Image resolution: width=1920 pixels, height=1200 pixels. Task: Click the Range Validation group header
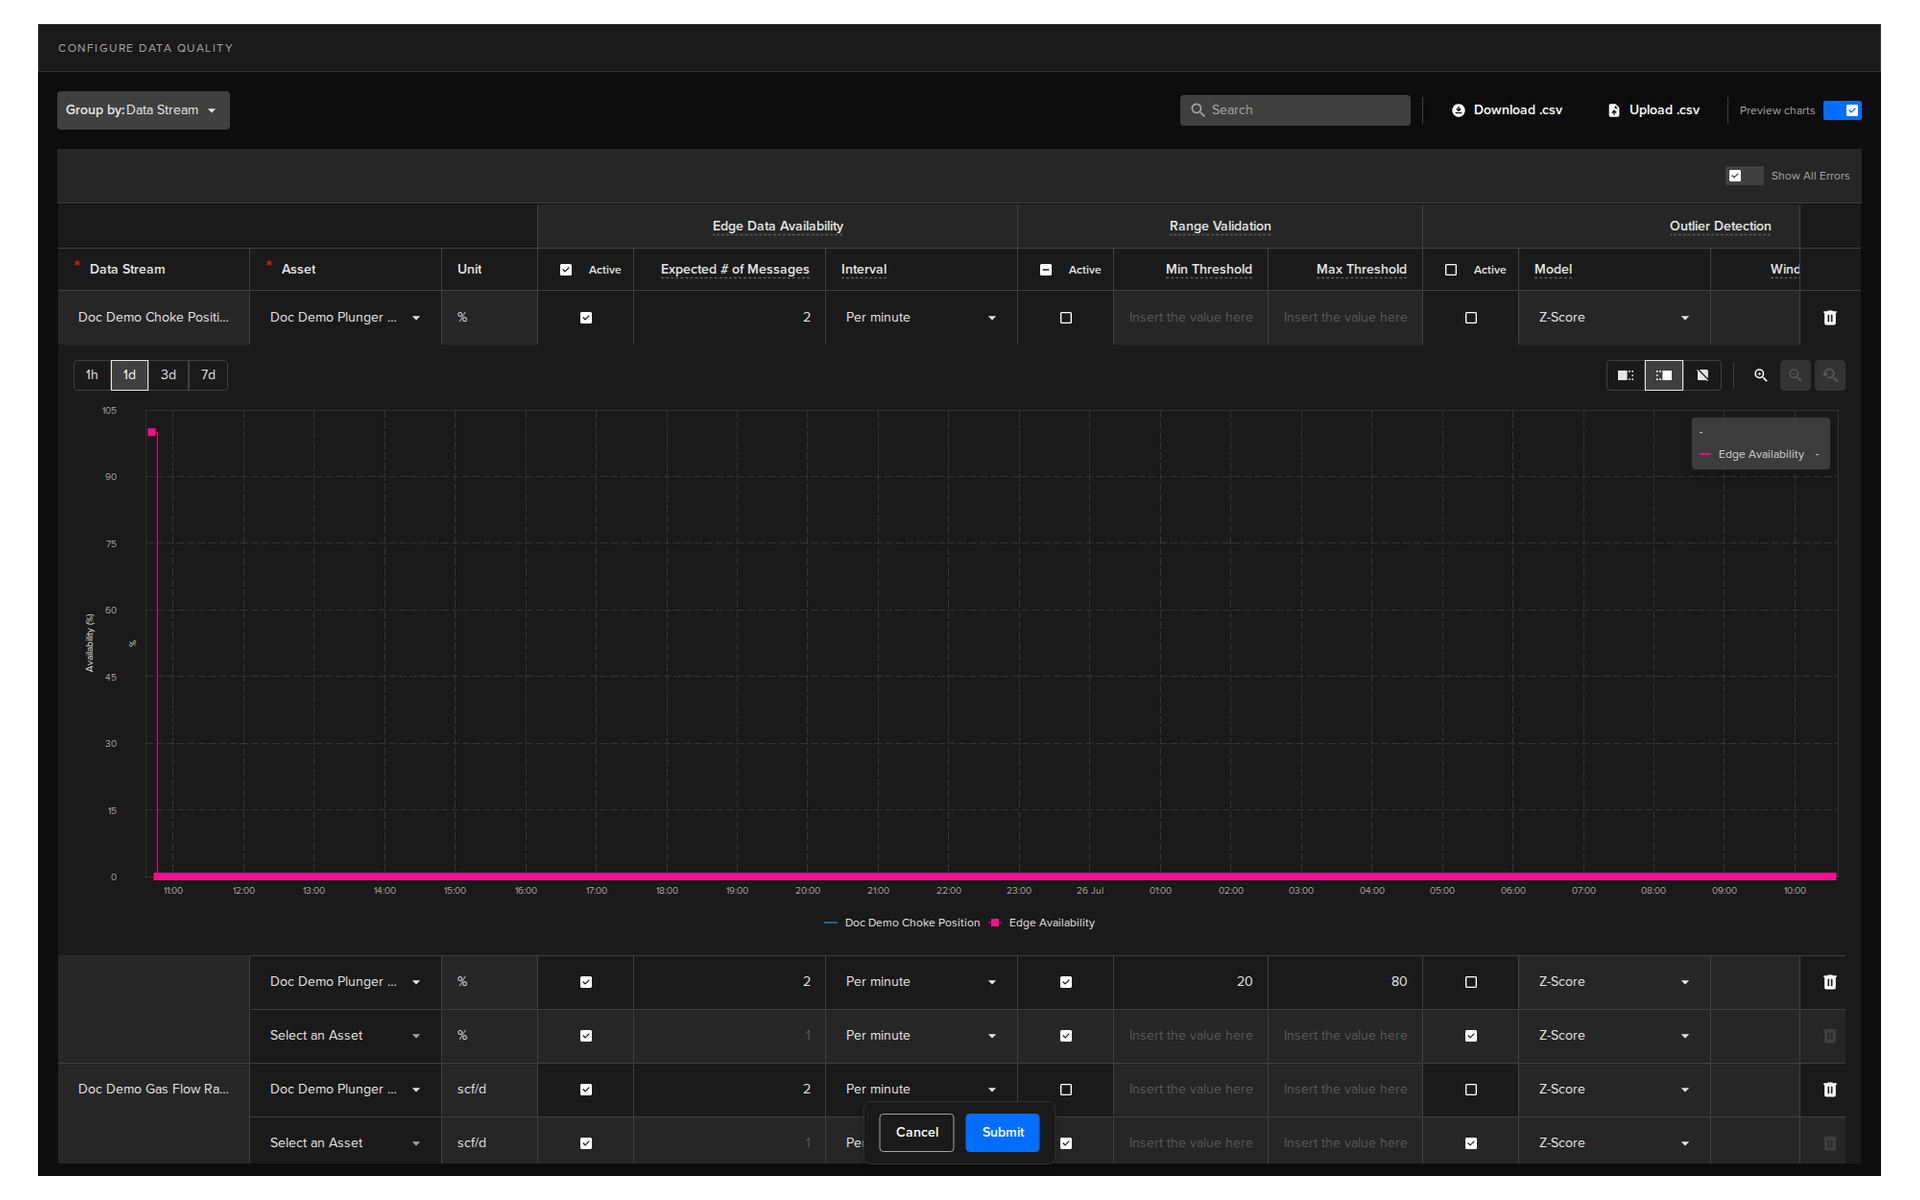point(1220,226)
